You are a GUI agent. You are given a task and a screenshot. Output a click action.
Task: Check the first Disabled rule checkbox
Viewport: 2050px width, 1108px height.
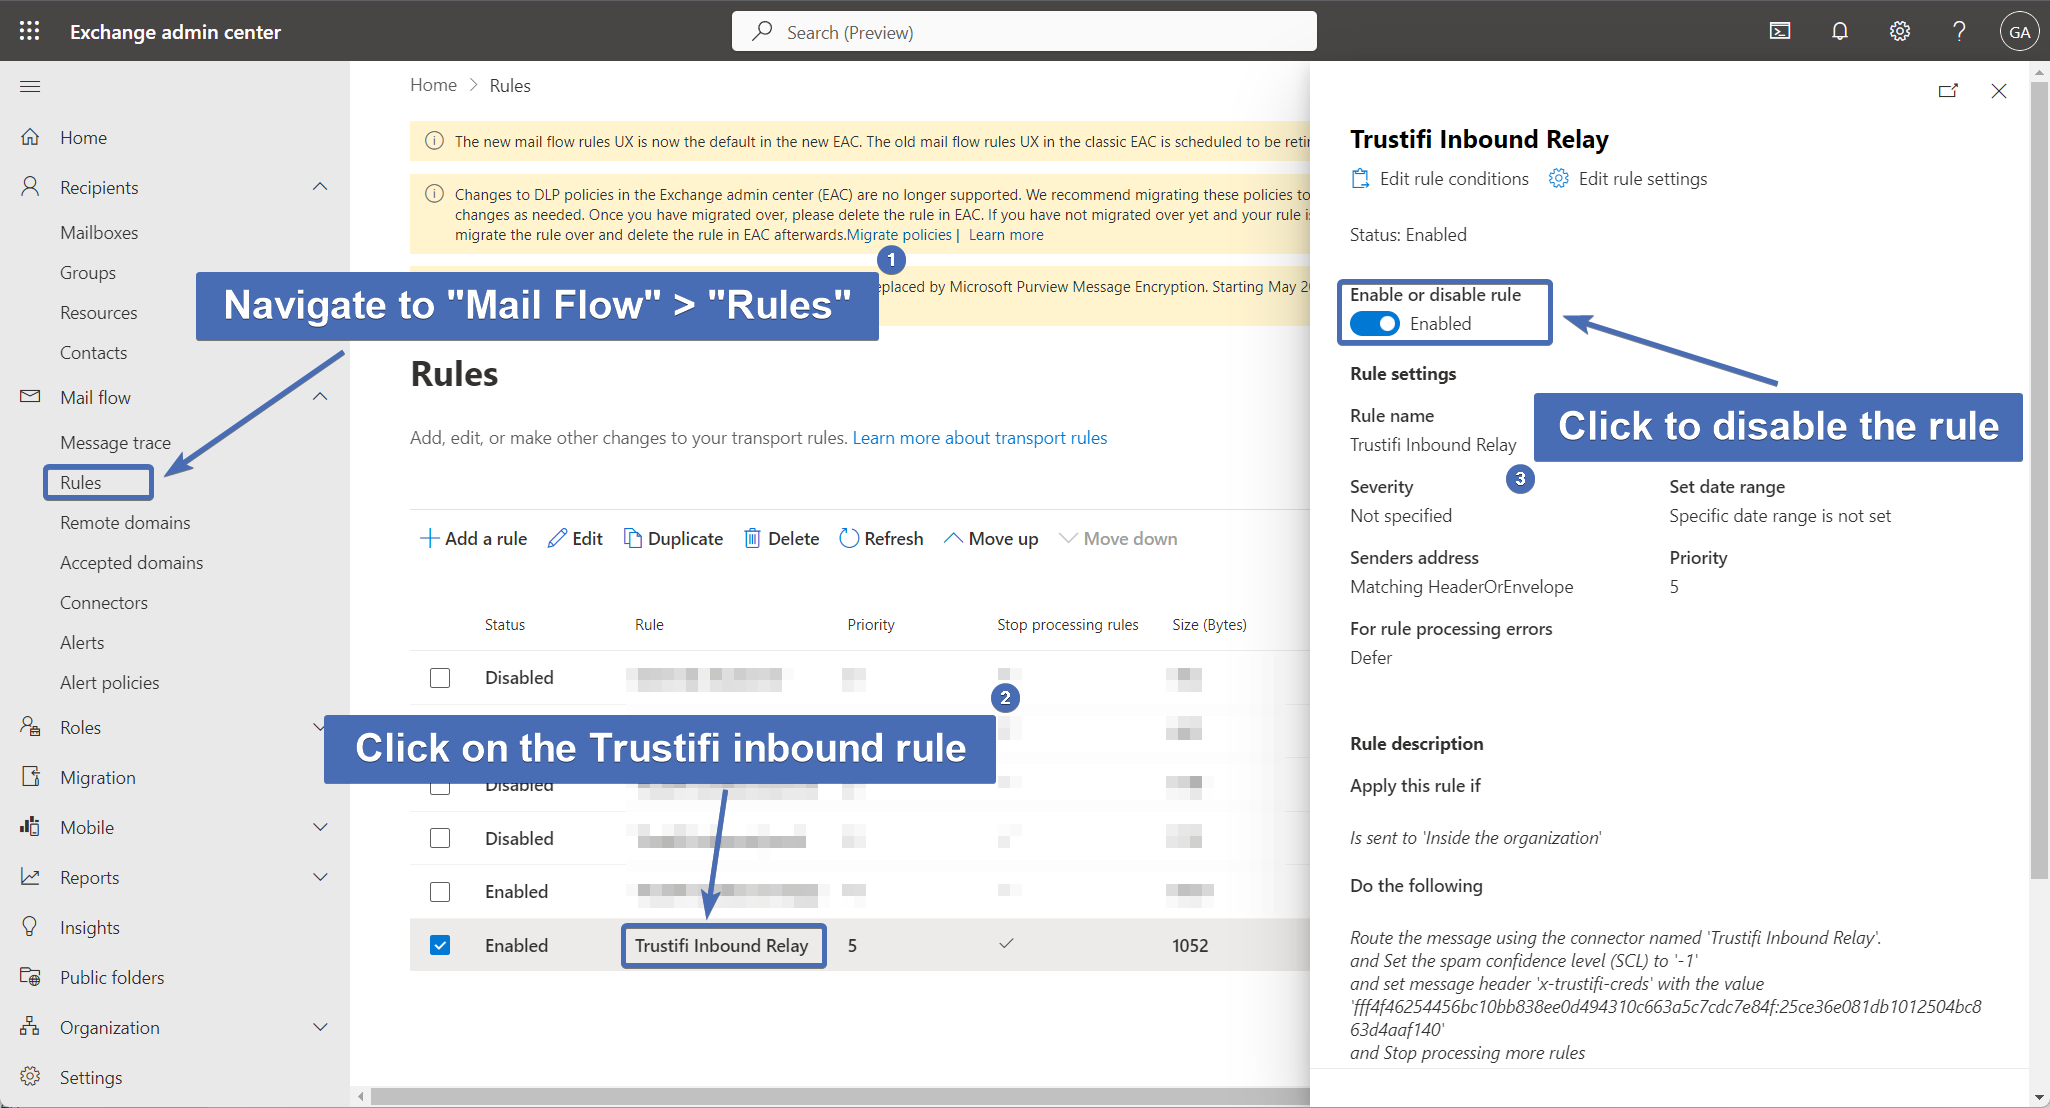click(440, 678)
